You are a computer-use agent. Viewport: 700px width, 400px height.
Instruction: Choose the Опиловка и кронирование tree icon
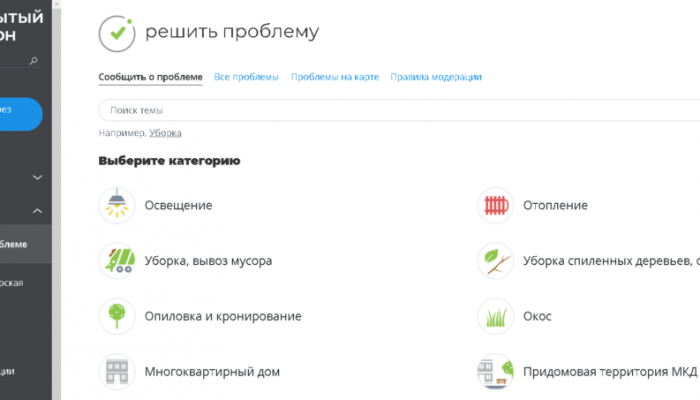pyautogui.click(x=117, y=316)
